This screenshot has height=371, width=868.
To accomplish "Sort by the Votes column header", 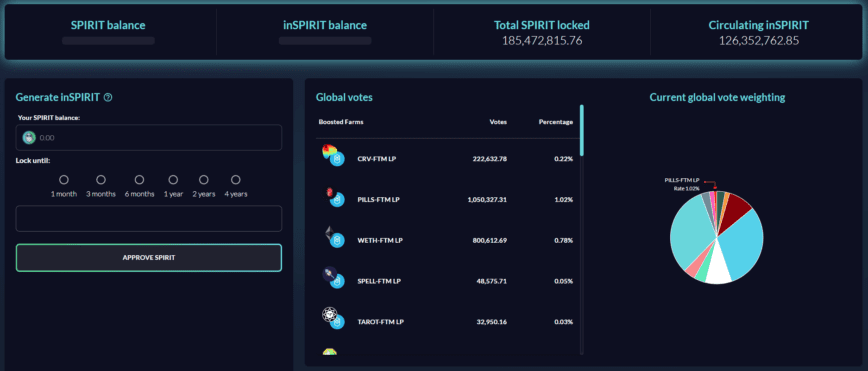I will [498, 122].
